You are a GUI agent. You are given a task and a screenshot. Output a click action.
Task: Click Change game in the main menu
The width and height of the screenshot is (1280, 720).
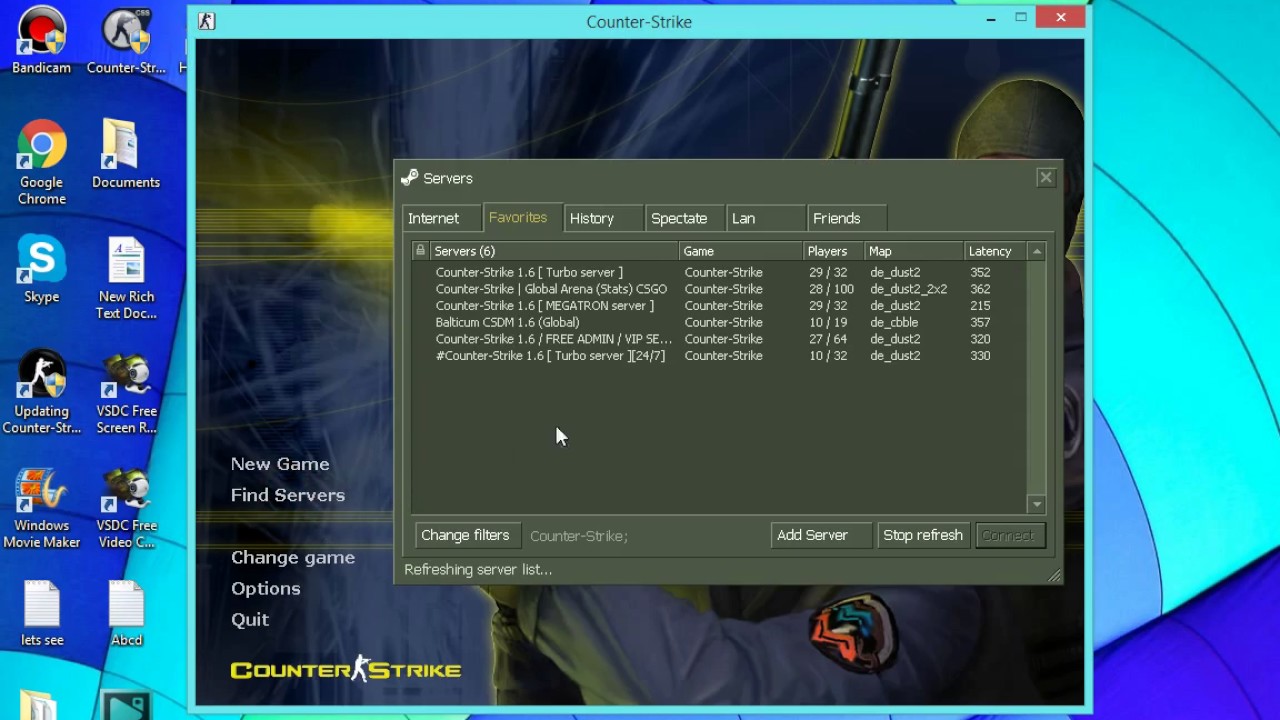click(293, 557)
